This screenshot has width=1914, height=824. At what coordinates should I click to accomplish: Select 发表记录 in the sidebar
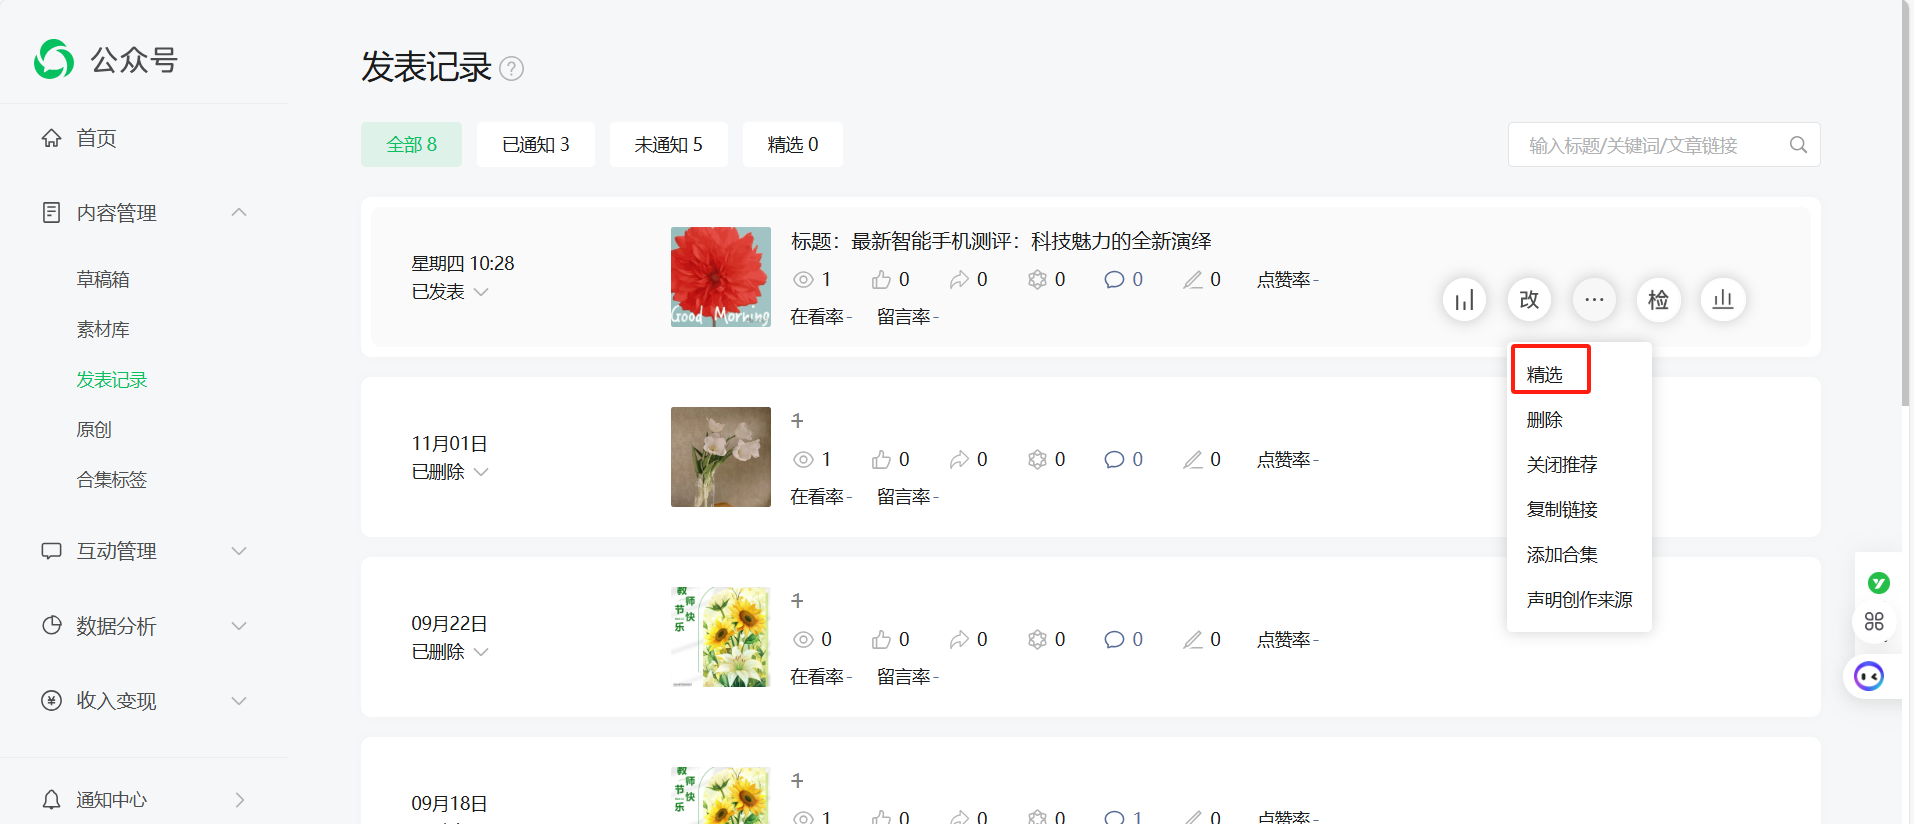(x=112, y=379)
